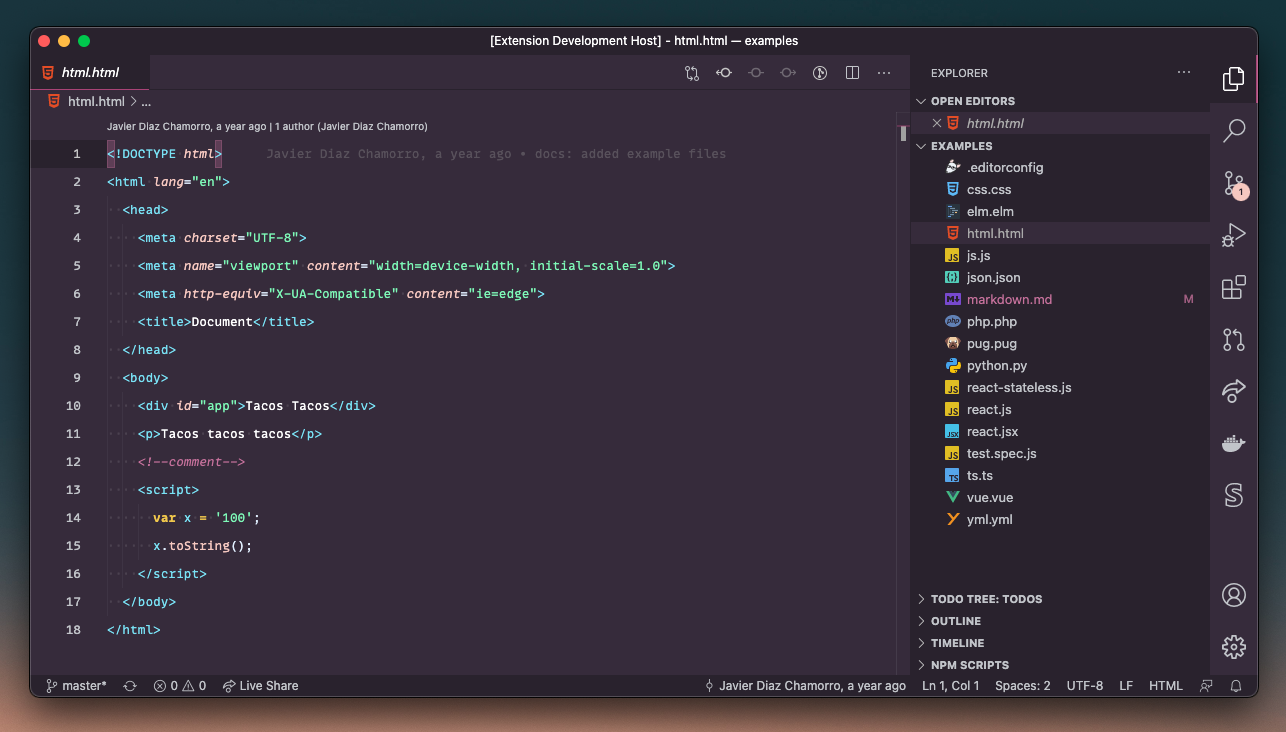This screenshot has height=732, width=1286.
Task: Toggle file blame annotations icon
Action: (x=820, y=73)
